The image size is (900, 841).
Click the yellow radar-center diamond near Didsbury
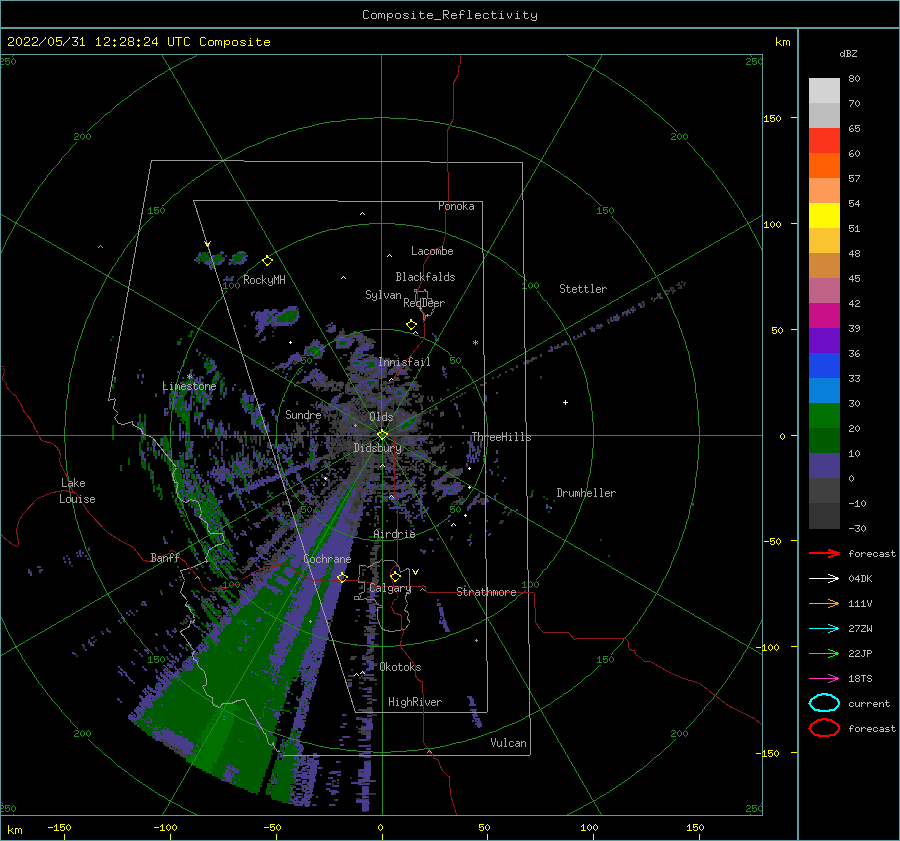(382, 435)
